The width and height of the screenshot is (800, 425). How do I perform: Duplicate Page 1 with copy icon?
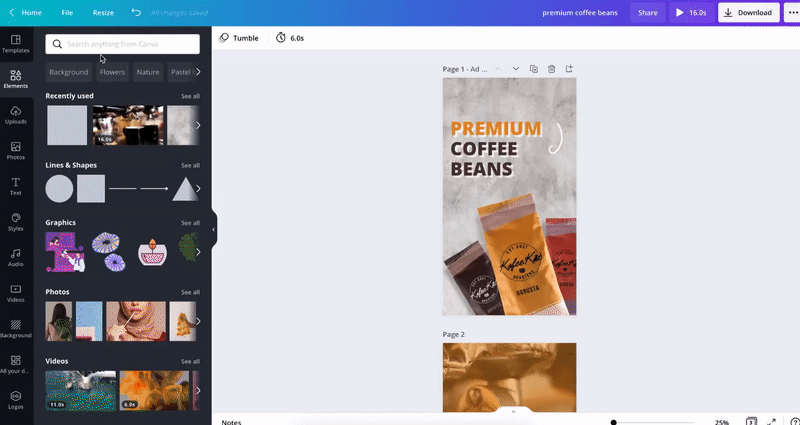[x=534, y=69]
